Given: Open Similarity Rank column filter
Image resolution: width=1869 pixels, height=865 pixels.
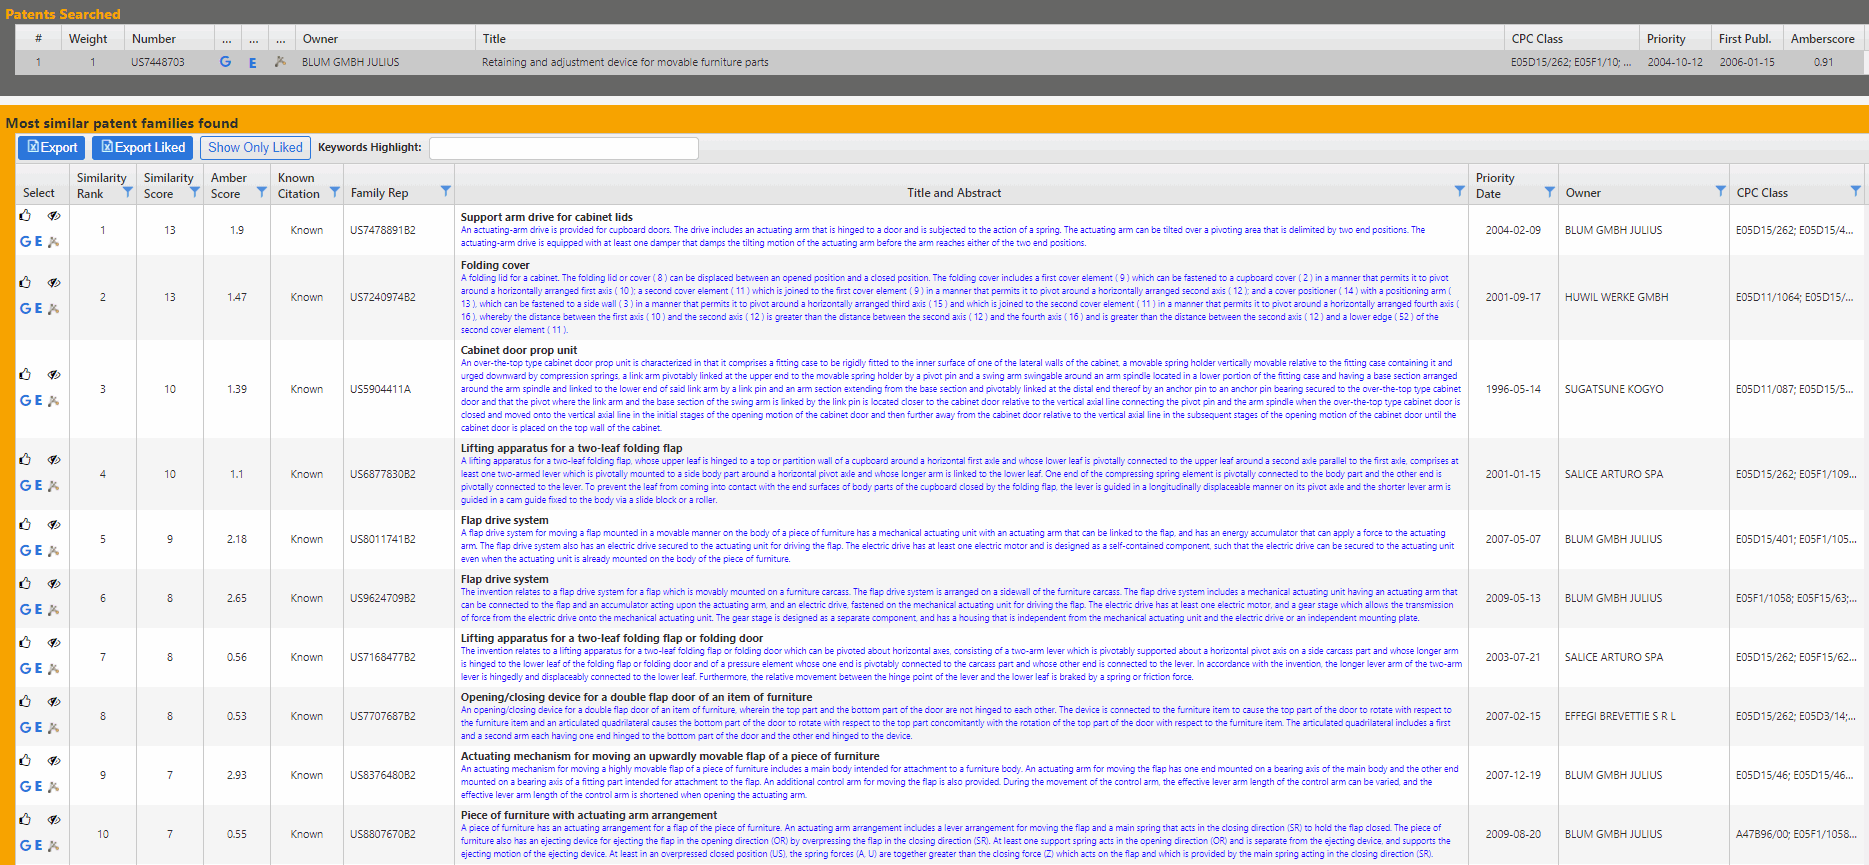Looking at the screenshot, I should [128, 192].
